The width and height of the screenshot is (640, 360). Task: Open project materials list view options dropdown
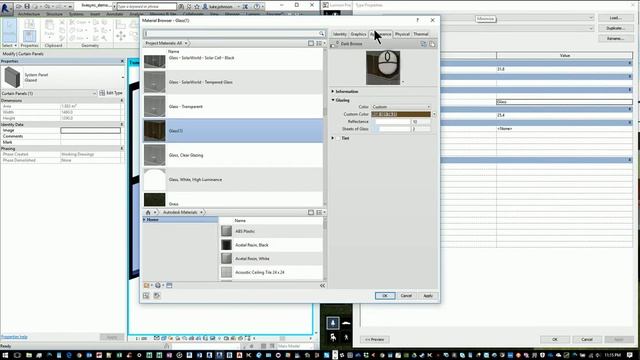320,43
